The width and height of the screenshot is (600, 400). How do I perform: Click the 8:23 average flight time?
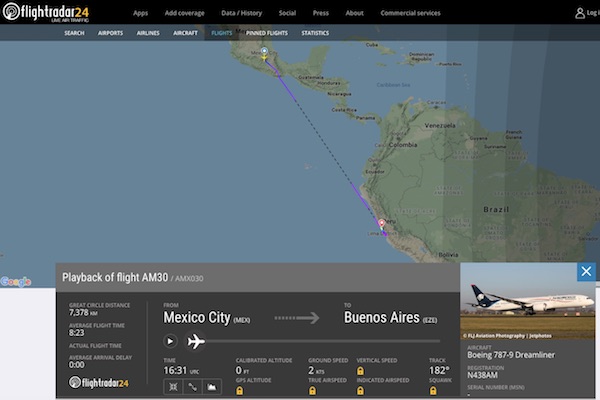coord(76,333)
